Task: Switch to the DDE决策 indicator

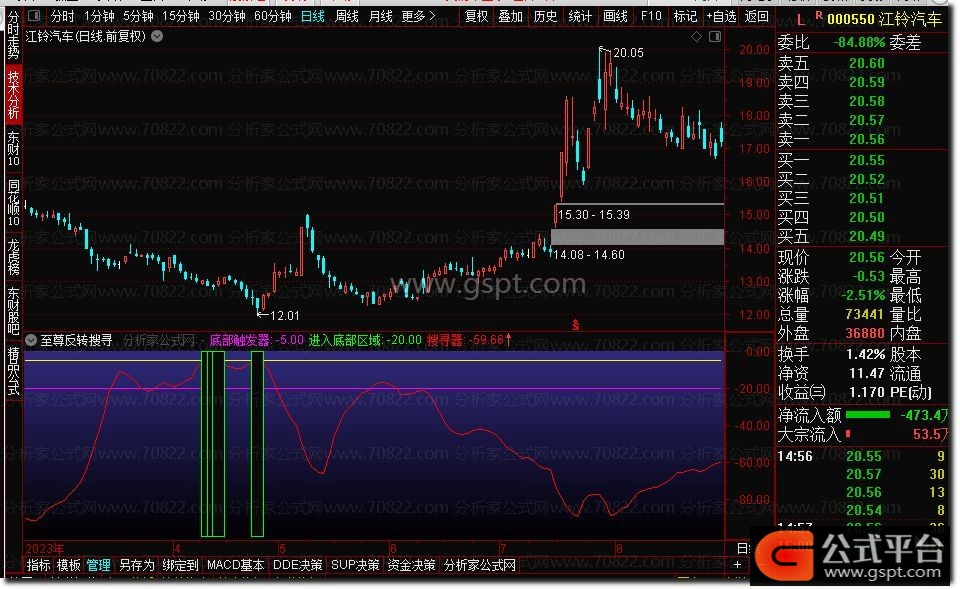Action: [298, 565]
